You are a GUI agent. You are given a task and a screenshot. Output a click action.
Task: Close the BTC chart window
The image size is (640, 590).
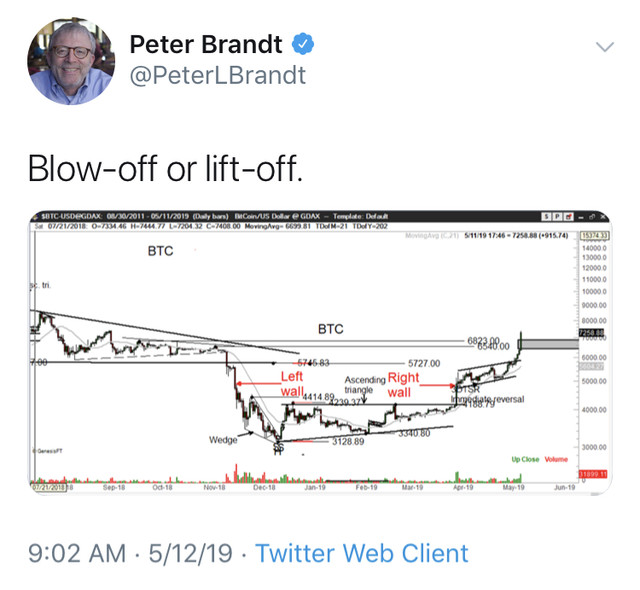(603, 217)
